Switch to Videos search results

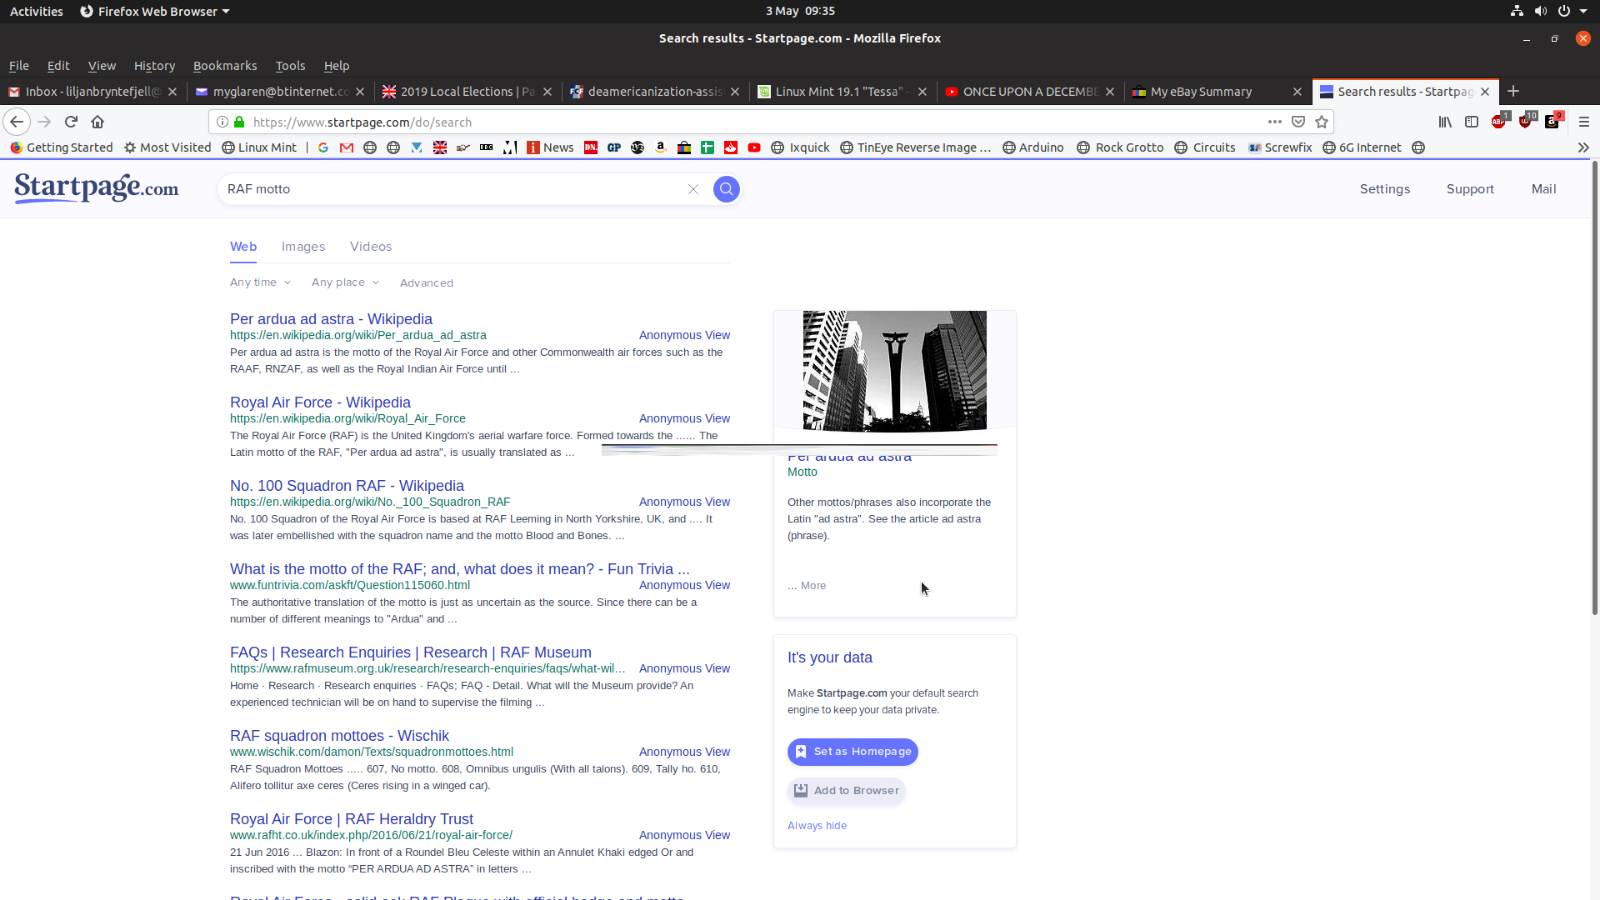[371, 247]
